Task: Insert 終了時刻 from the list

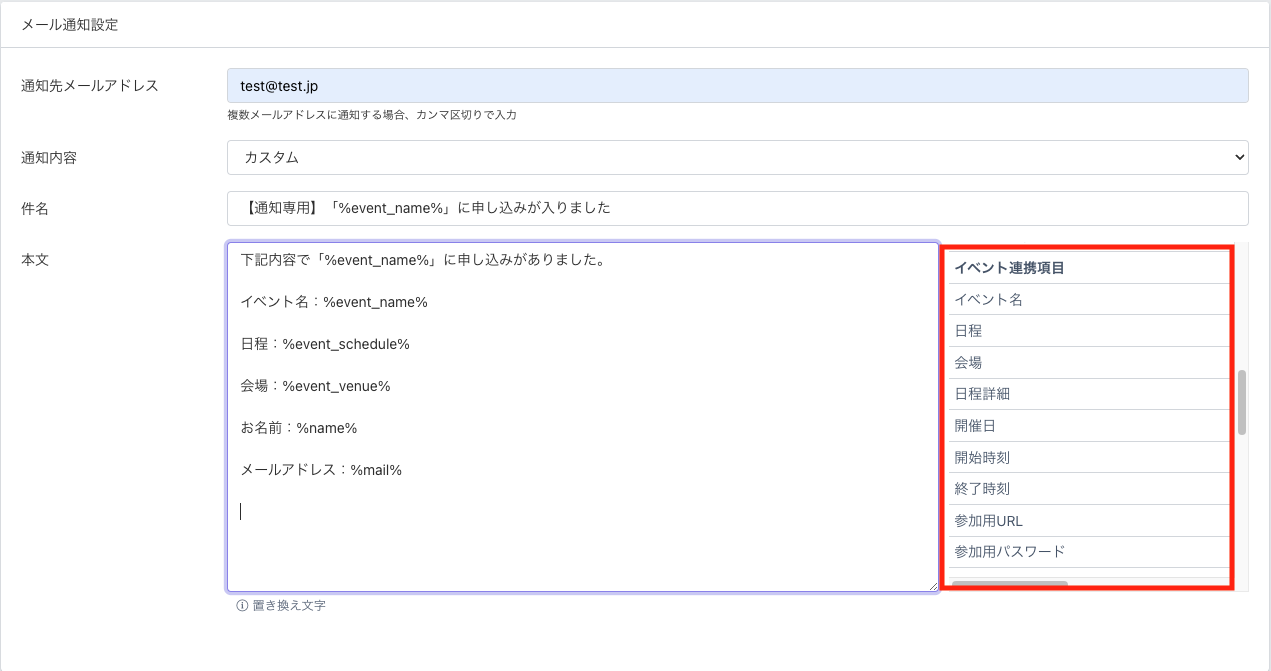Action: pyautogui.click(x=981, y=489)
